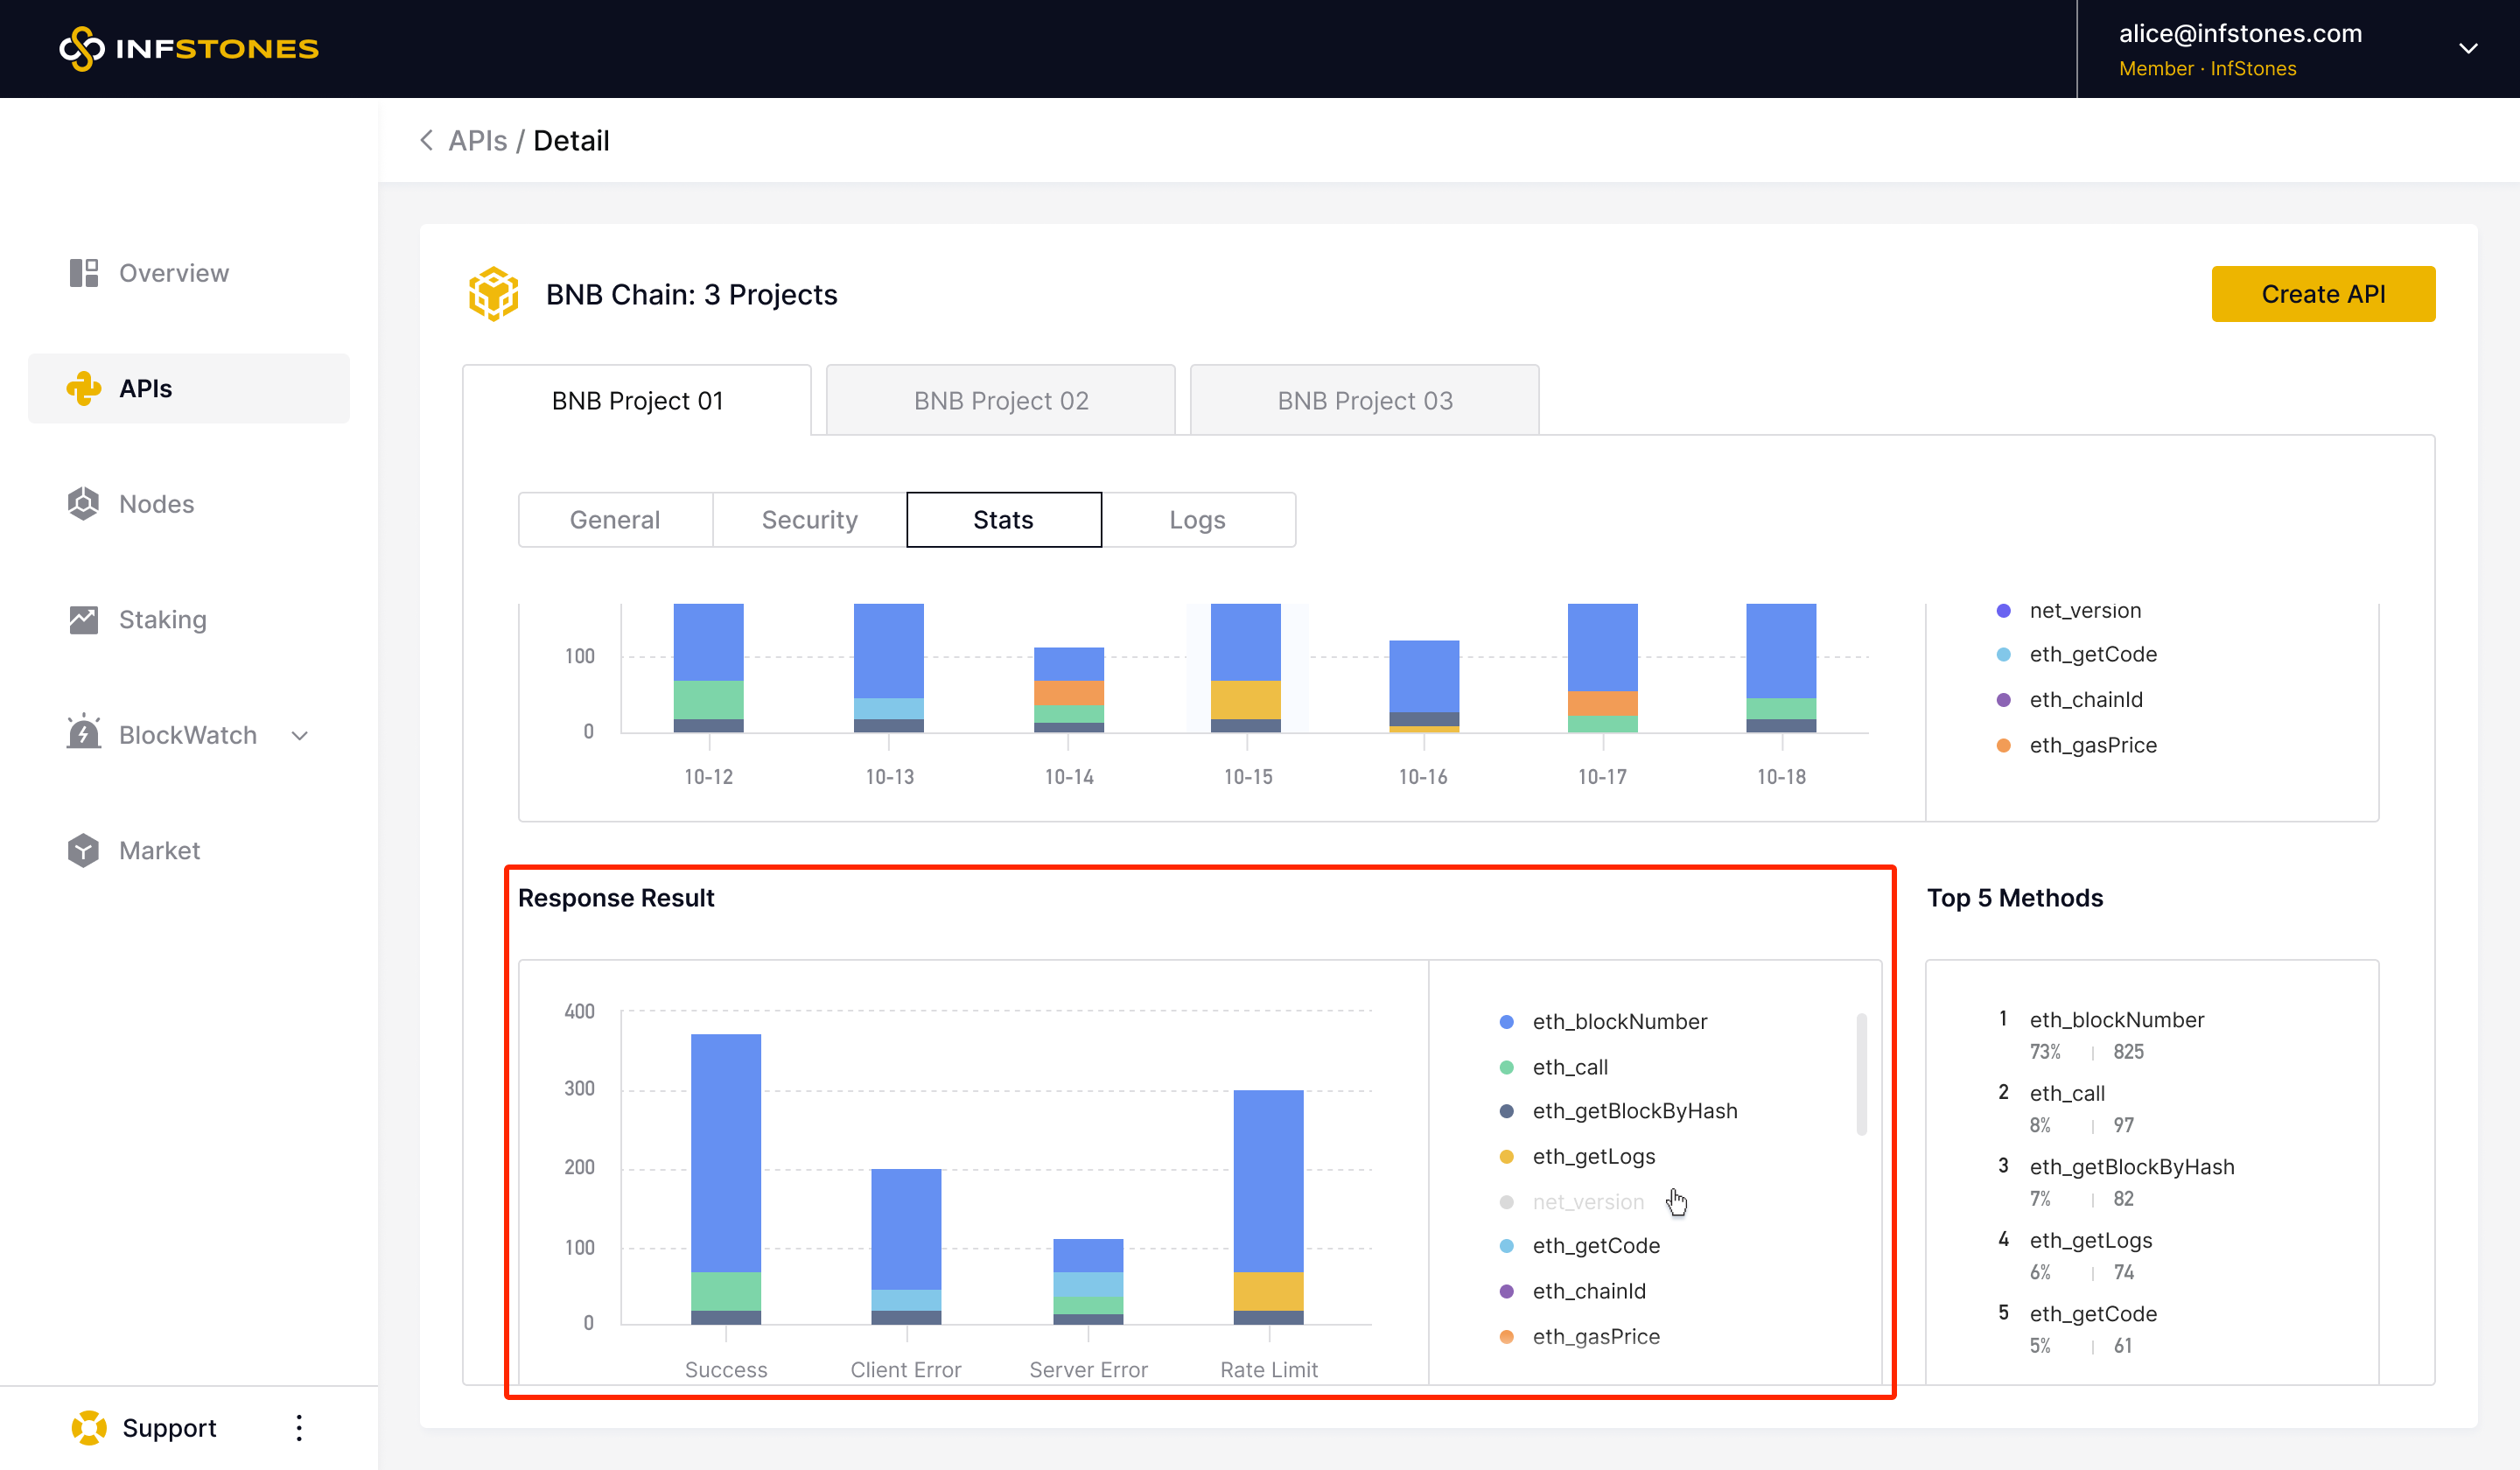
Task: Click the InfStones logo icon
Action: coord(82,49)
